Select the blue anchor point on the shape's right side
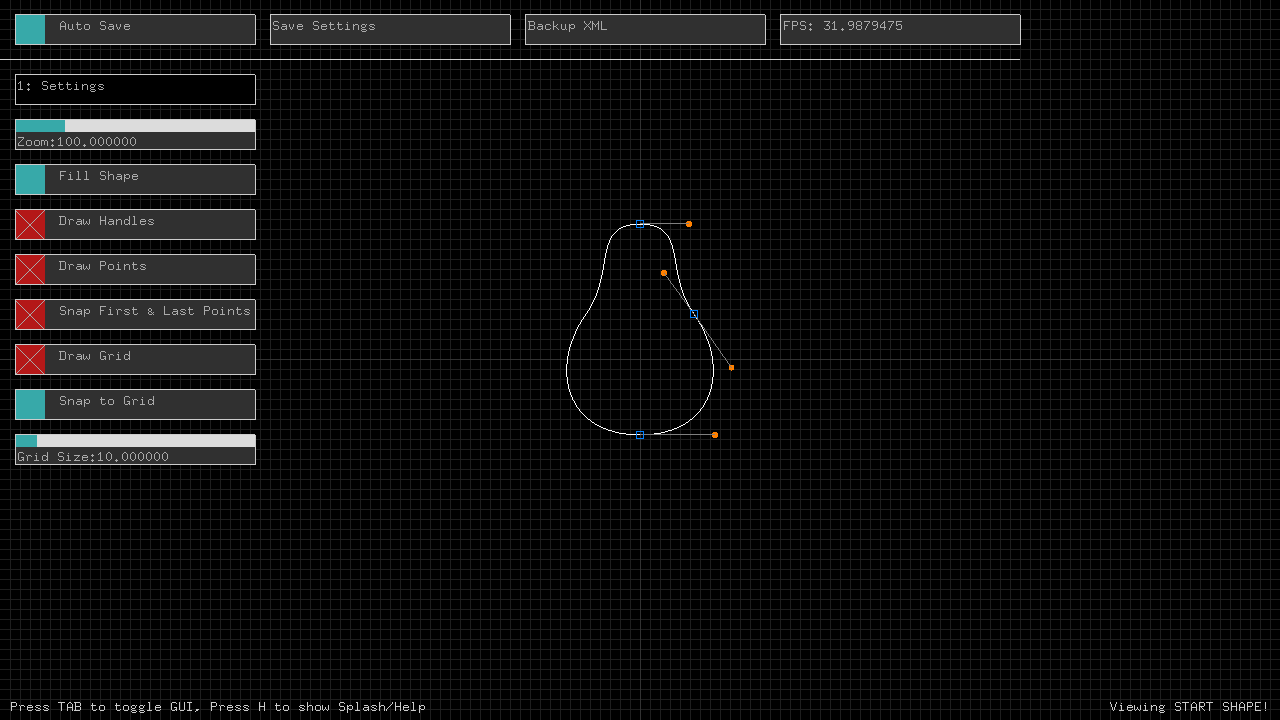The height and width of the screenshot is (720, 1280). pos(694,314)
